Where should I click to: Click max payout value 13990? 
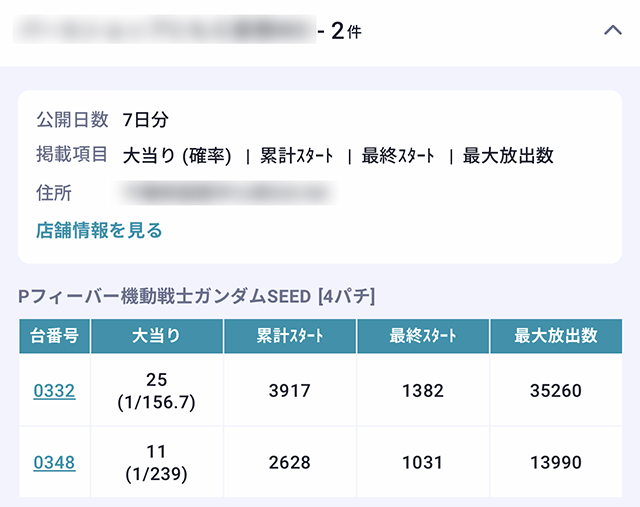(x=556, y=462)
